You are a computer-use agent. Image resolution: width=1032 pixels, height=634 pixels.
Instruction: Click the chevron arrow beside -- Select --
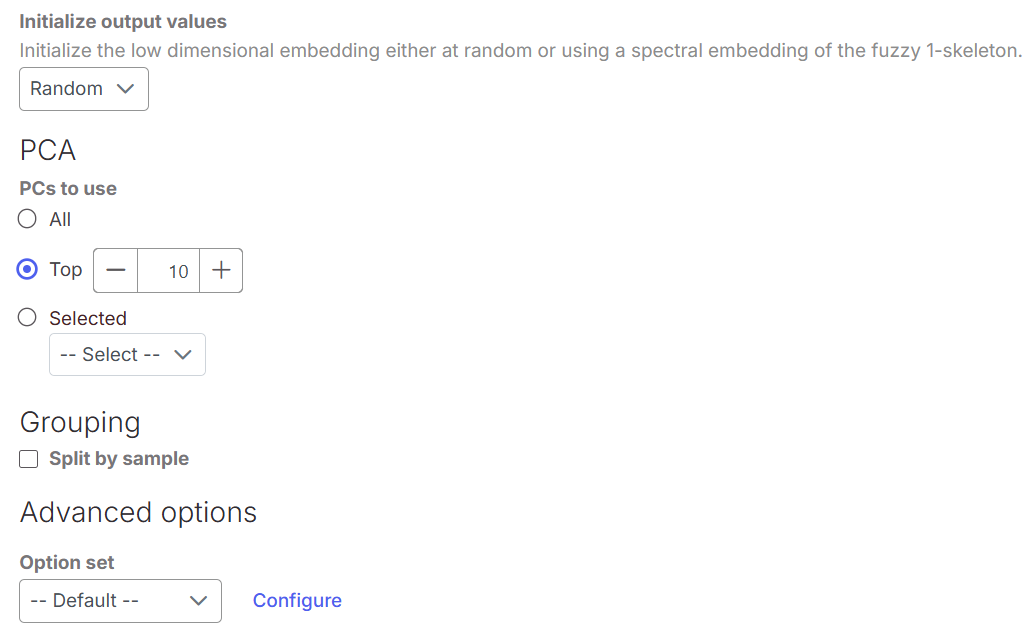click(182, 355)
